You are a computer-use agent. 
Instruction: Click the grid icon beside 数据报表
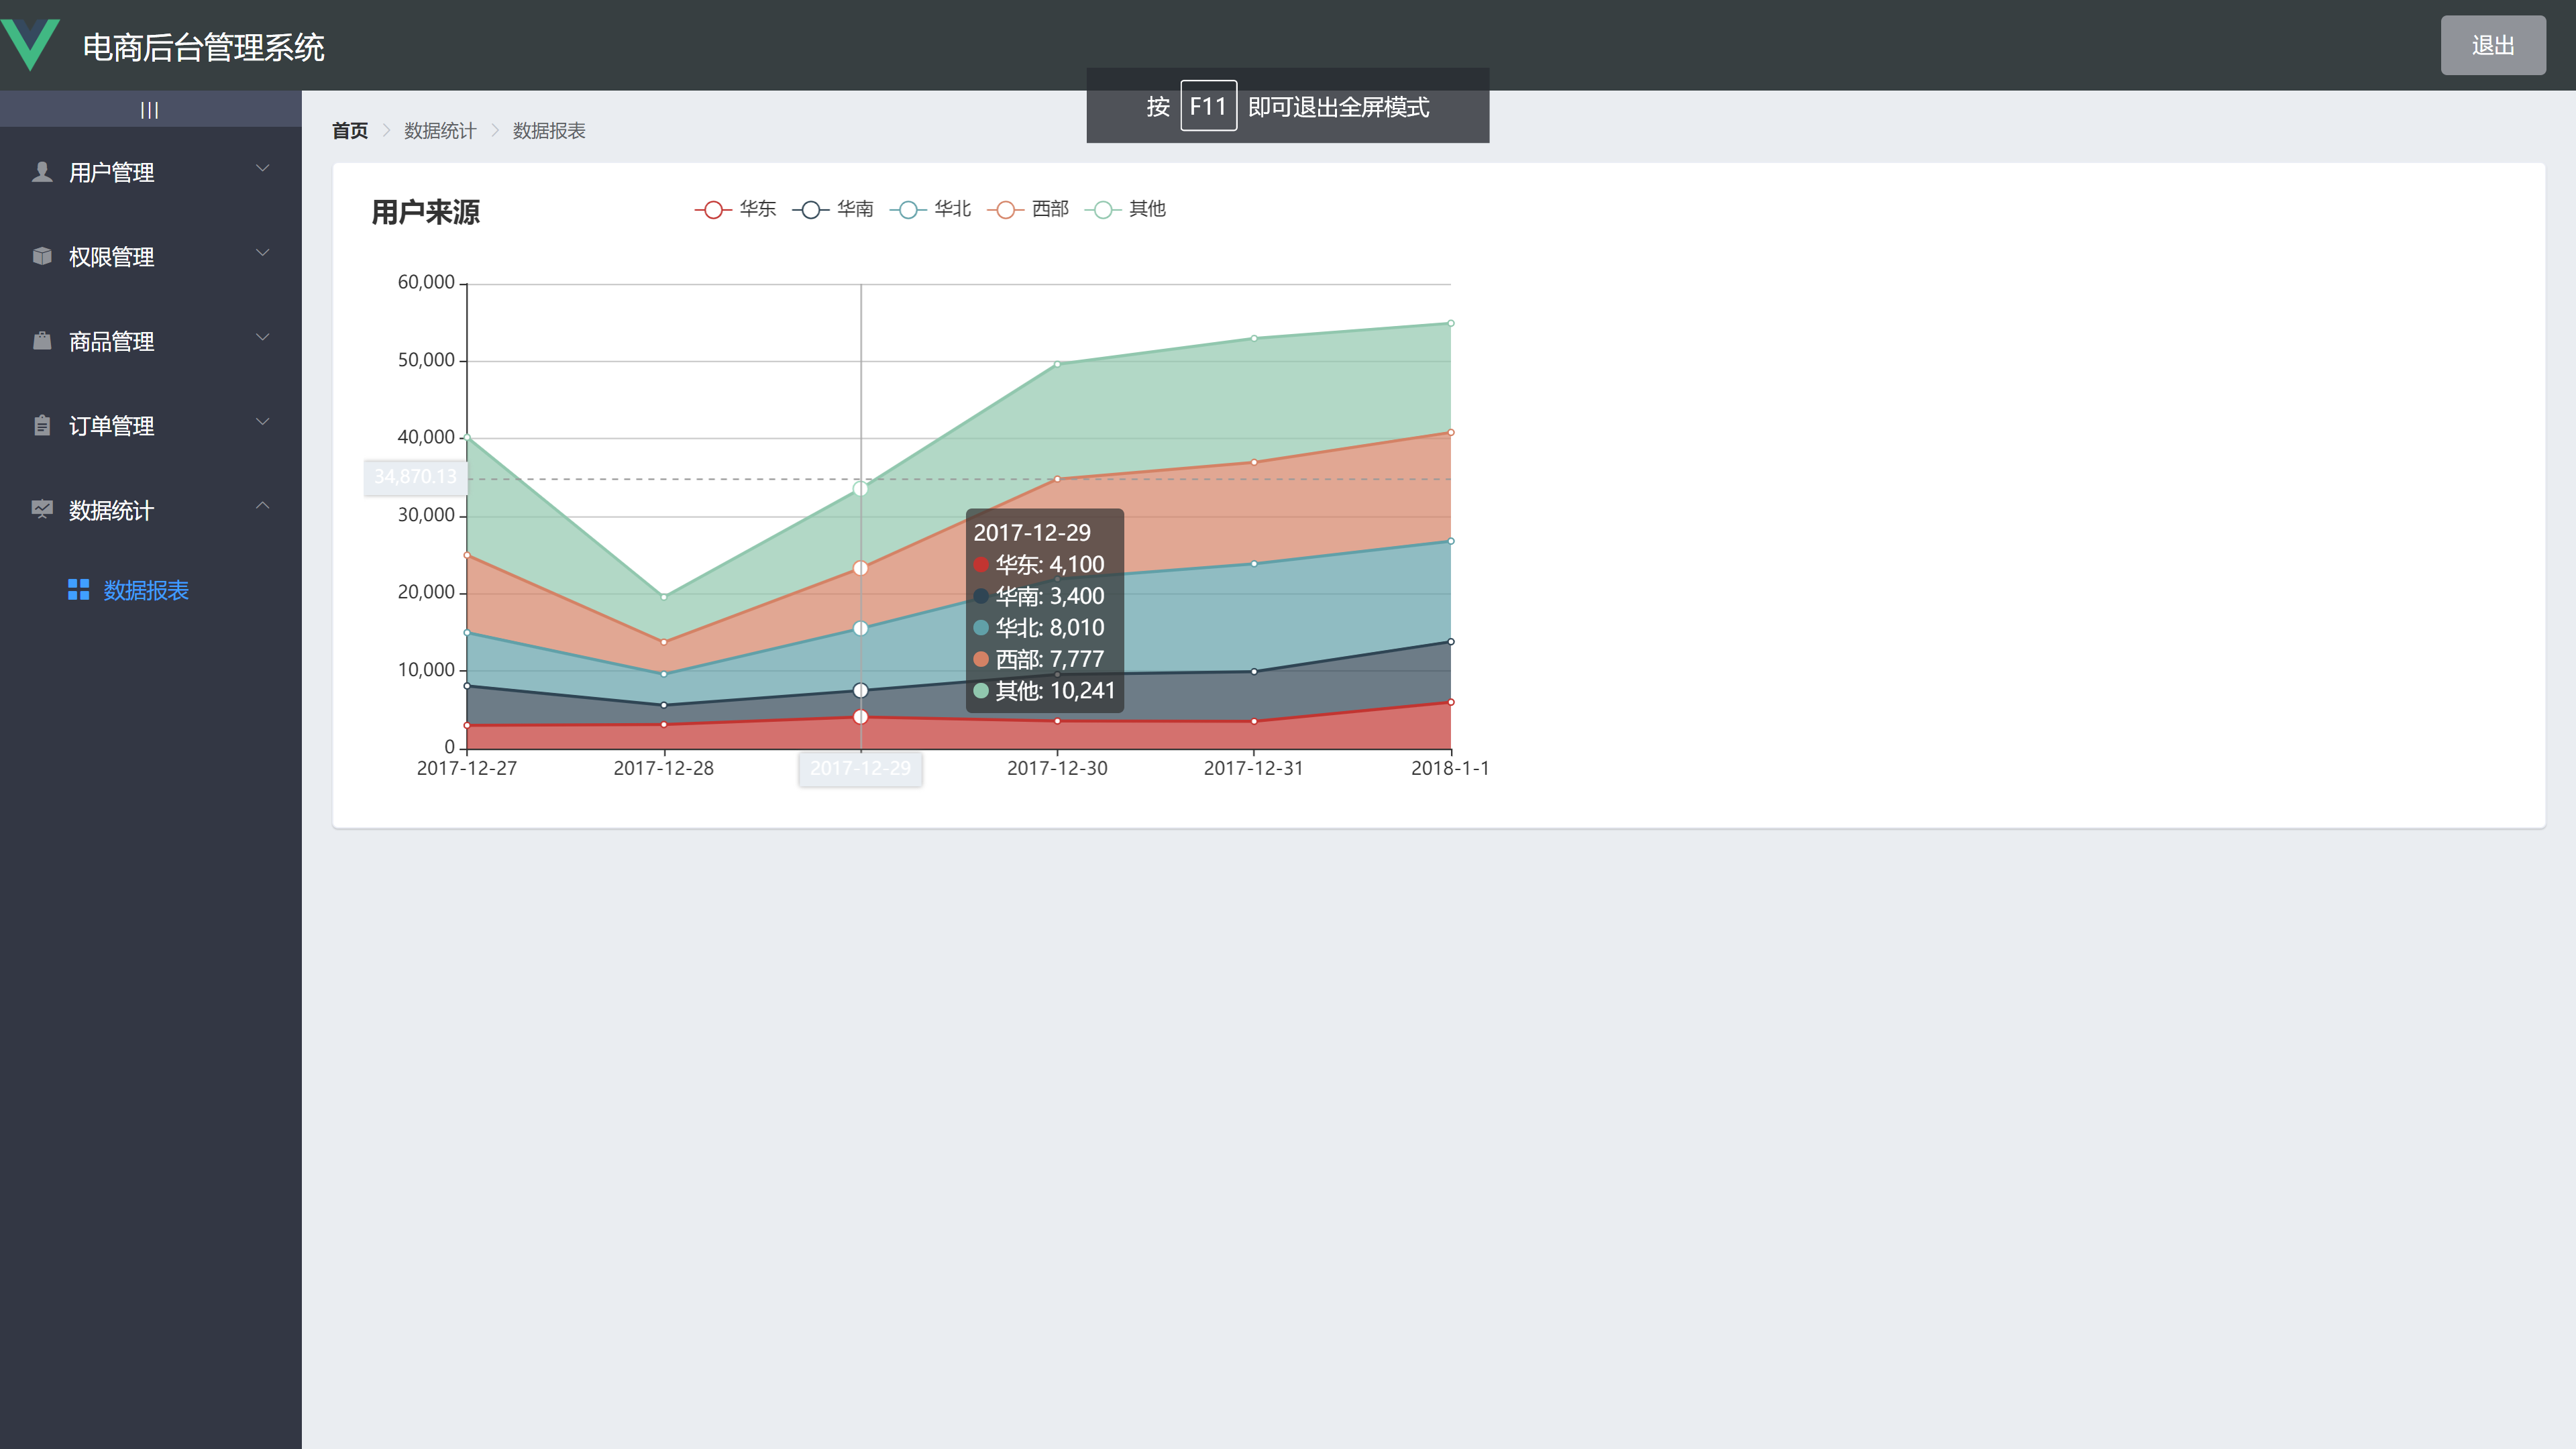coord(78,590)
